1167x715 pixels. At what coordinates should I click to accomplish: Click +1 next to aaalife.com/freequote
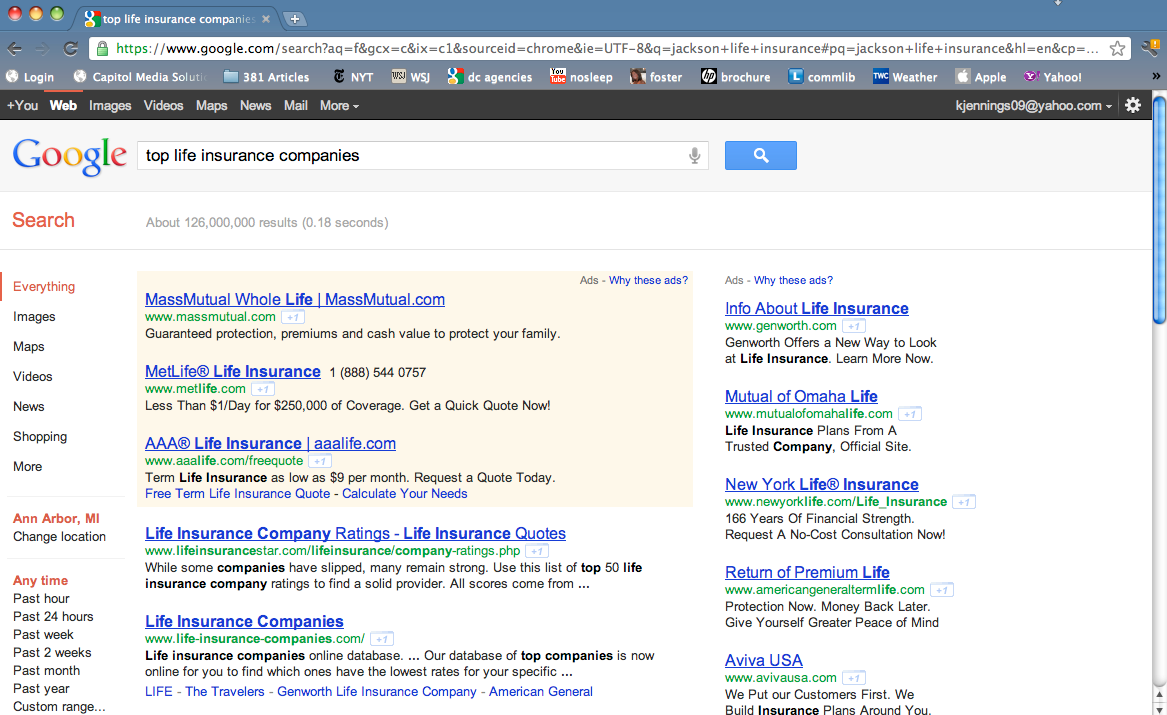pyautogui.click(x=320, y=461)
